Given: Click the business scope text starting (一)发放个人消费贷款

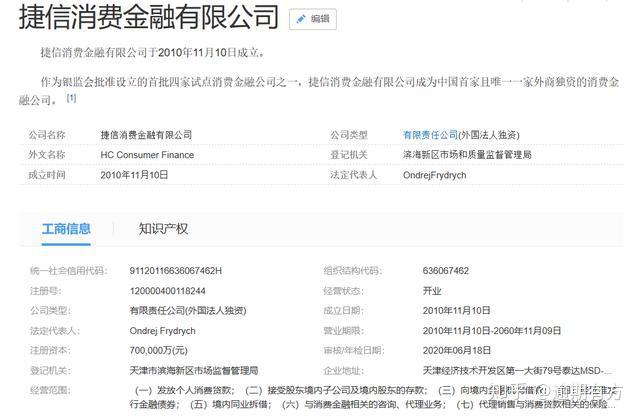Looking at the screenshot, I should pos(373,397).
